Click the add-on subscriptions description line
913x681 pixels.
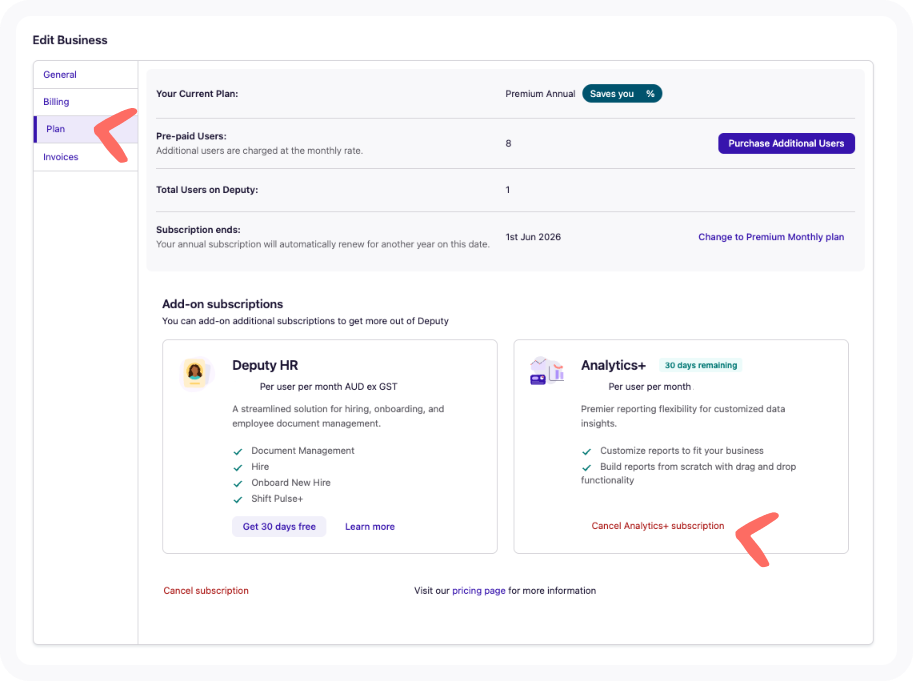(305, 321)
